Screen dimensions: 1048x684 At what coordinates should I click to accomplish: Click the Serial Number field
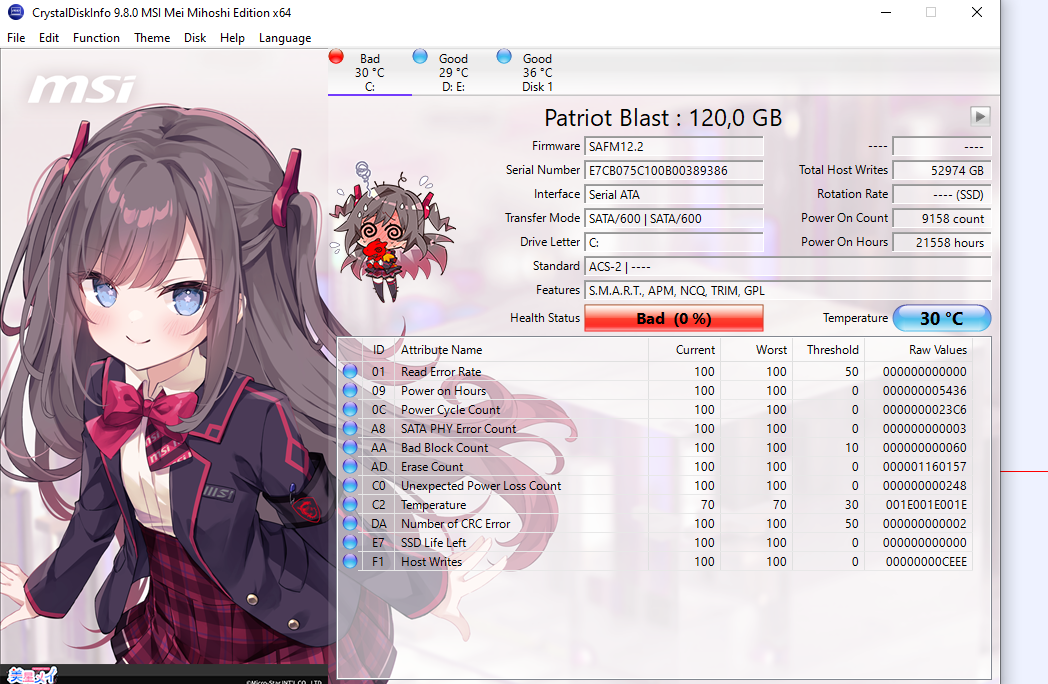[x=674, y=170]
